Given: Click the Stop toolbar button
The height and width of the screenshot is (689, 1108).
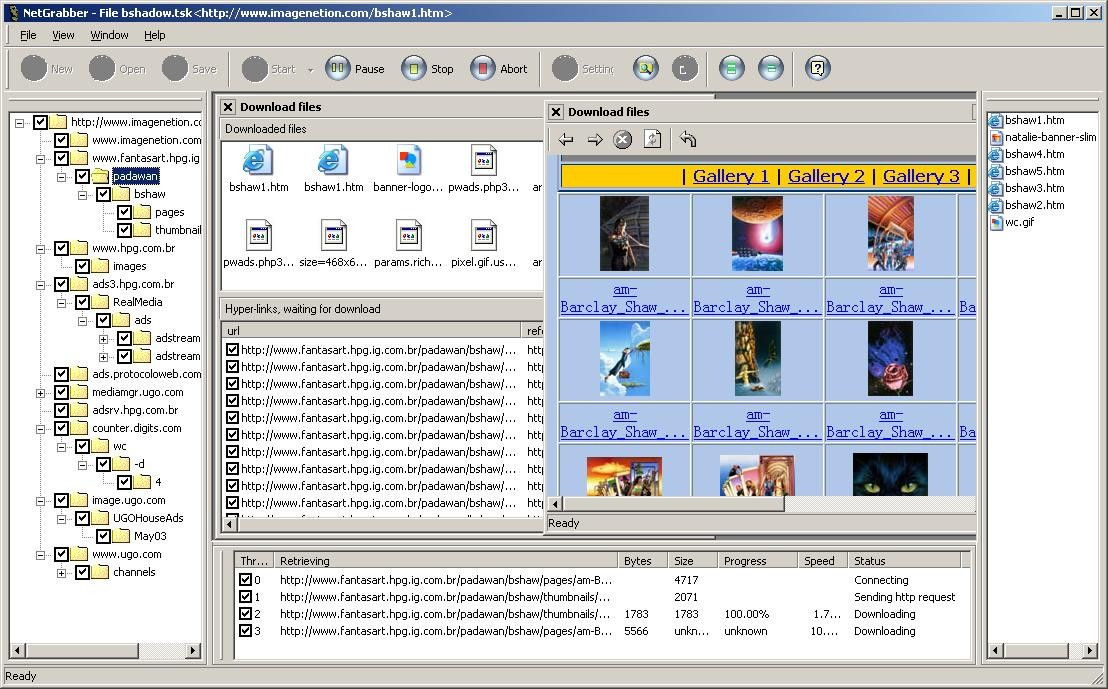Looking at the screenshot, I should [x=428, y=69].
